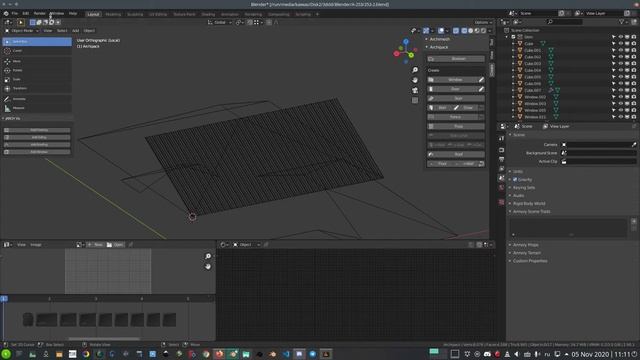The height and width of the screenshot is (360, 640).
Task: Disable render camera icon for Cube.004
Action: coord(633,70)
